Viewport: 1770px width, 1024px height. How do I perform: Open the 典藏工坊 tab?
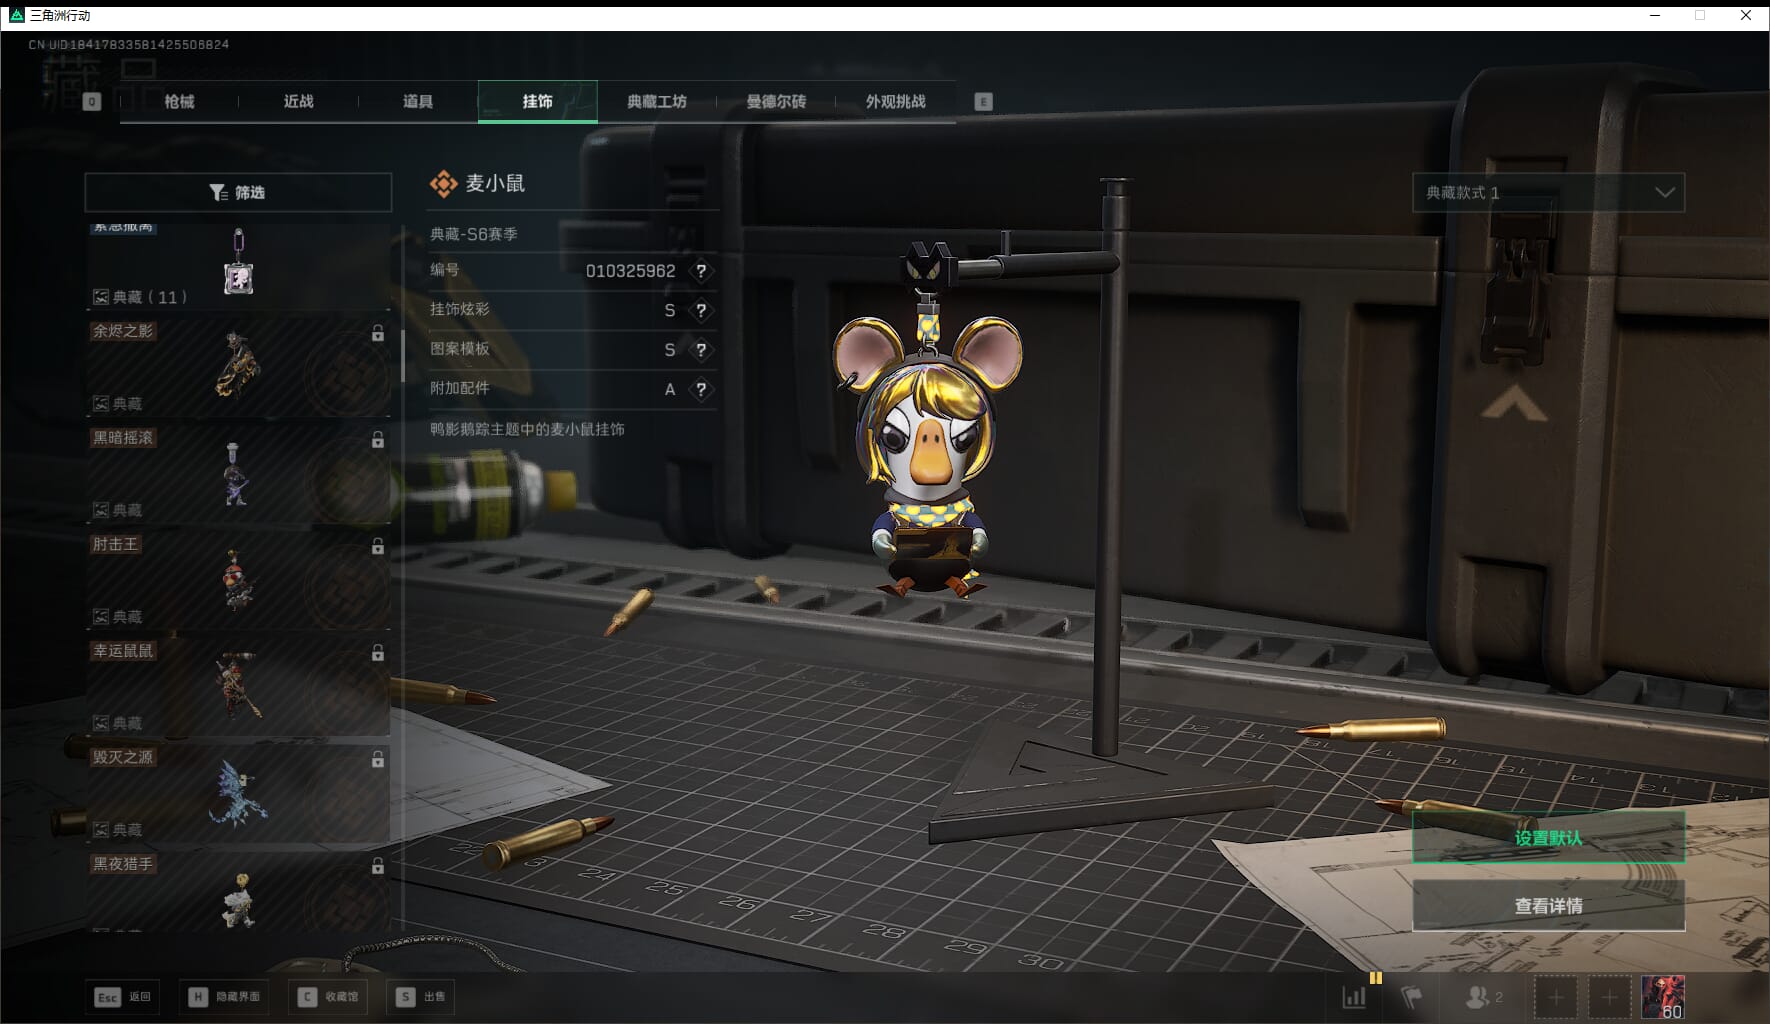[657, 101]
